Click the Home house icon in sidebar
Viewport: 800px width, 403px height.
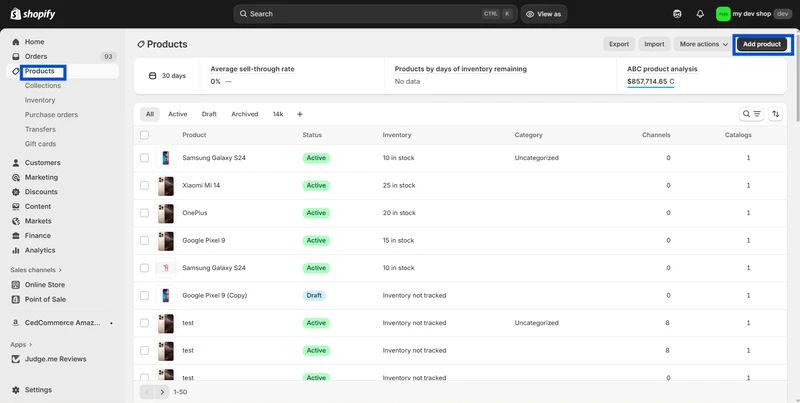(x=16, y=42)
